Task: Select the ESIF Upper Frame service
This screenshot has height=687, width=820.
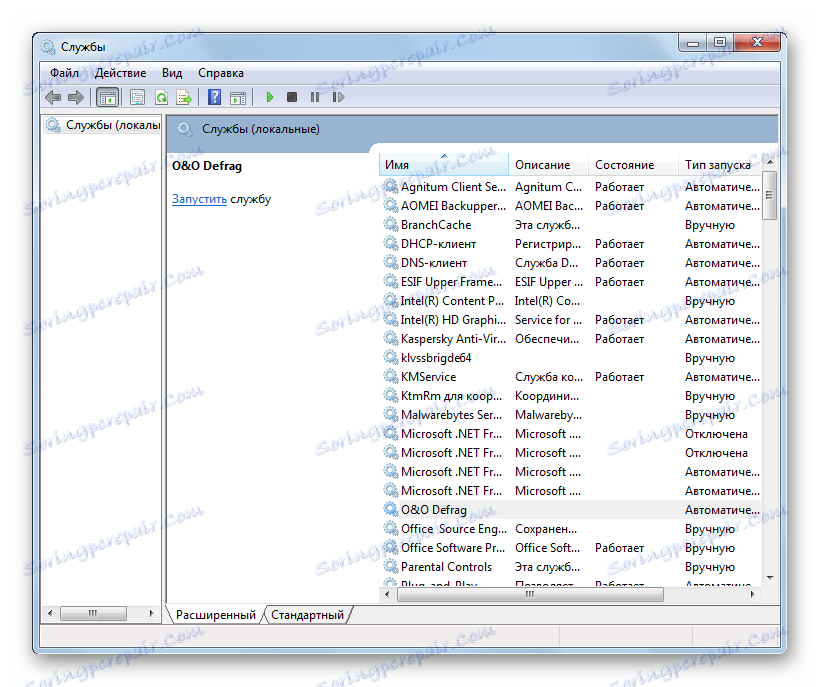Action: click(571, 281)
